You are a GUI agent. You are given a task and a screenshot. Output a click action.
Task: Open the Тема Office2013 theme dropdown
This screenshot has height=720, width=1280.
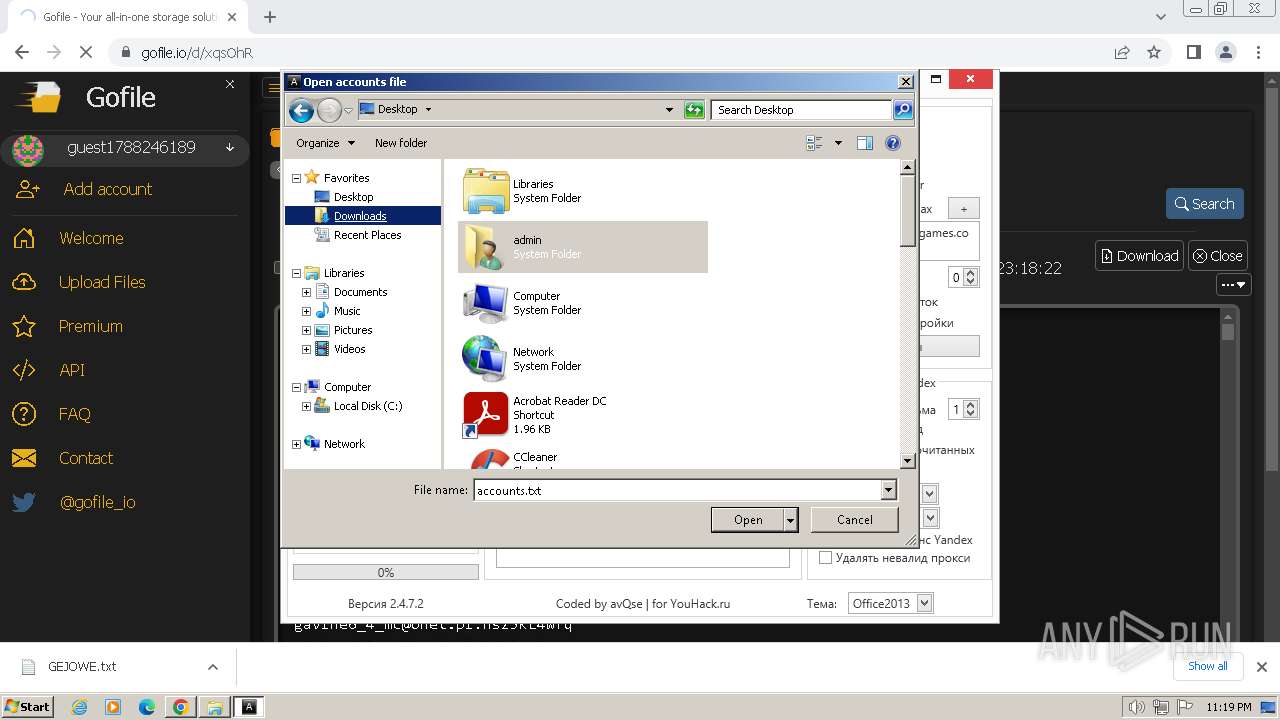coord(924,603)
